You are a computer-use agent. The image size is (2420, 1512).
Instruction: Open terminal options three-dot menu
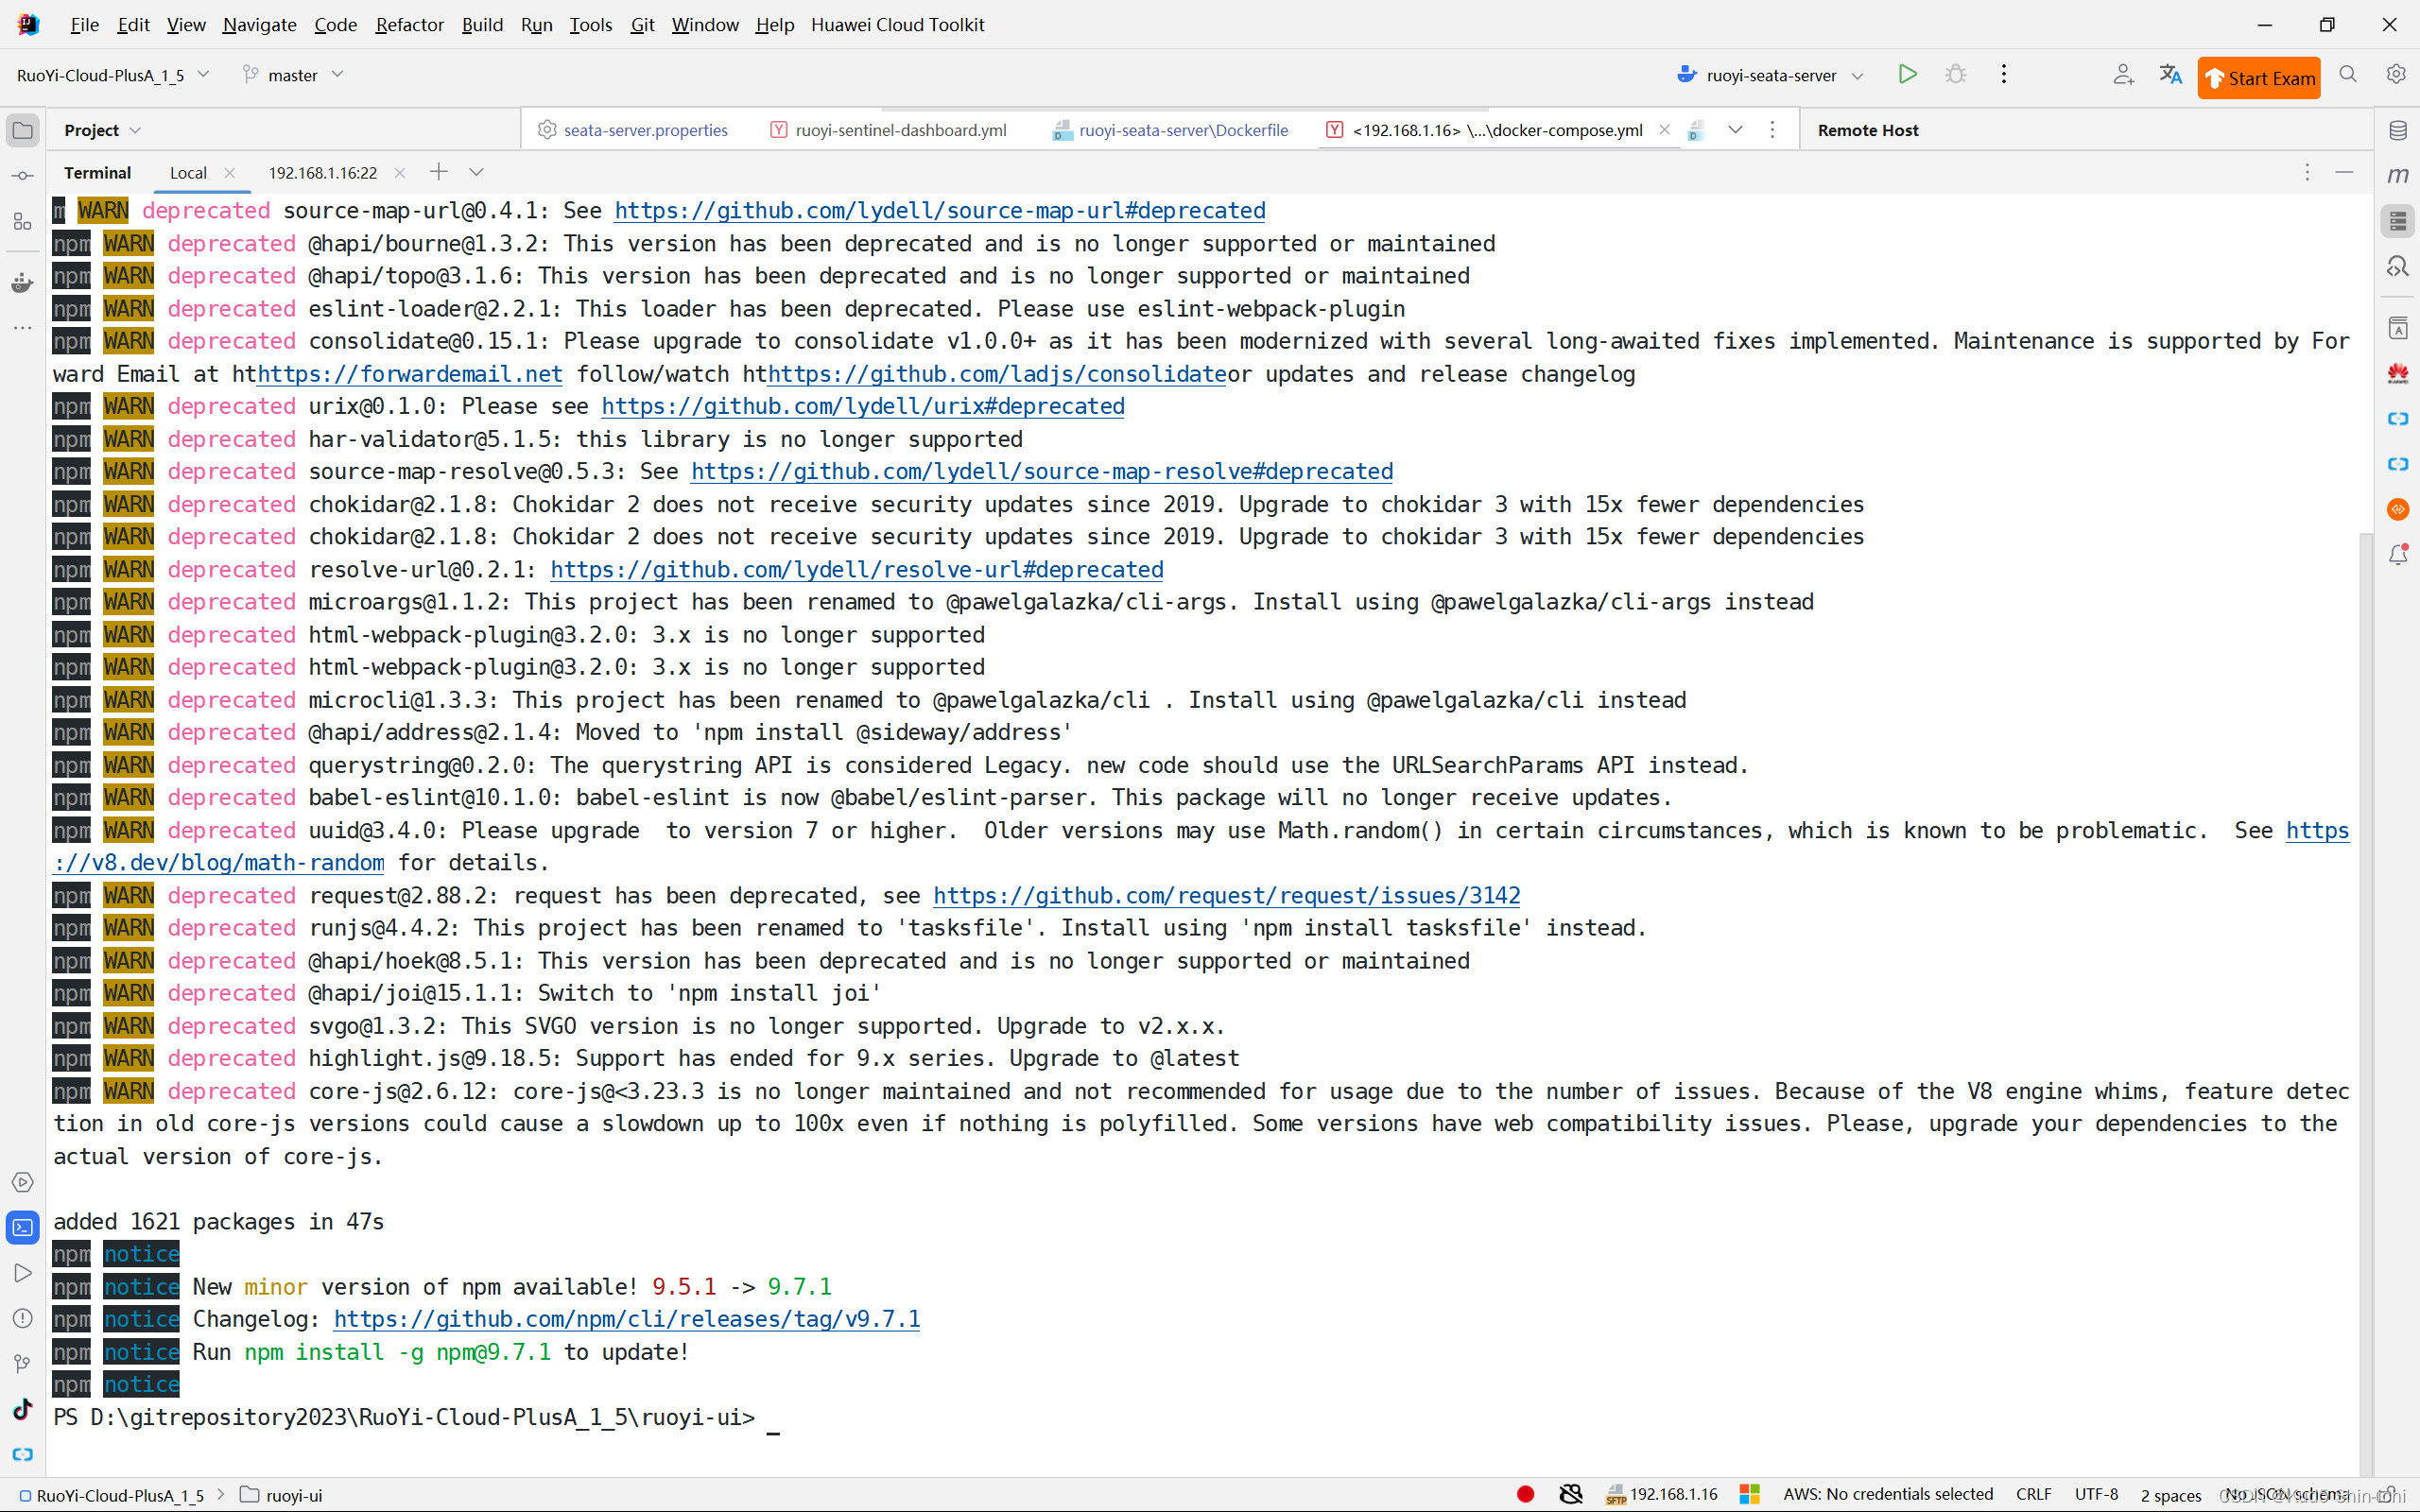pyautogui.click(x=2307, y=173)
